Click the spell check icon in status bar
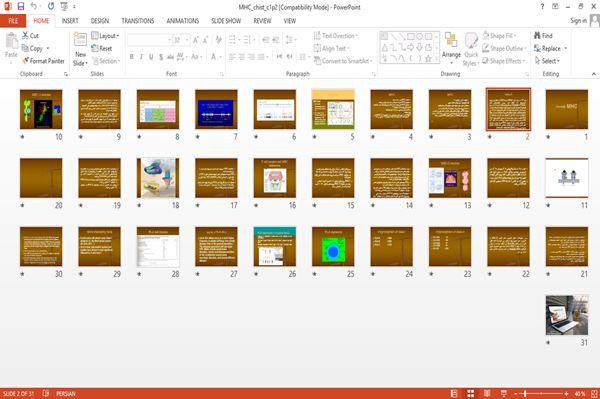 (x=46, y=393)
